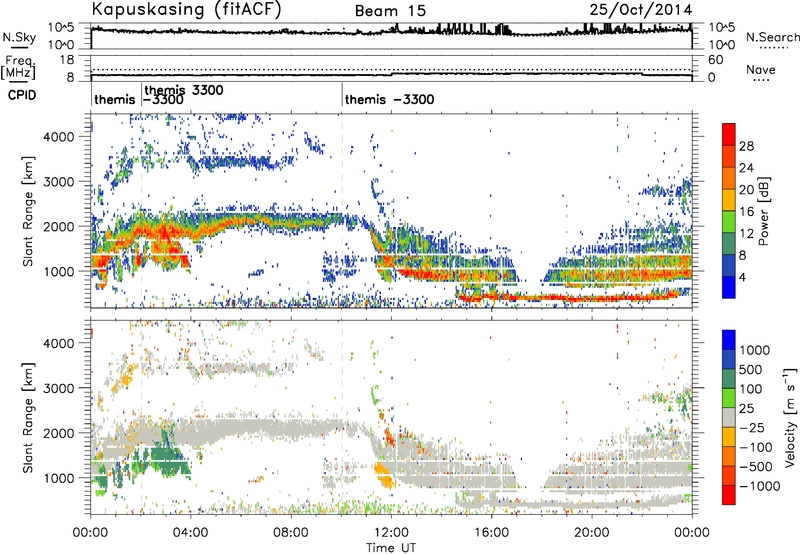Click the 'Nave' legend label
800x554 pixels.
761,70
